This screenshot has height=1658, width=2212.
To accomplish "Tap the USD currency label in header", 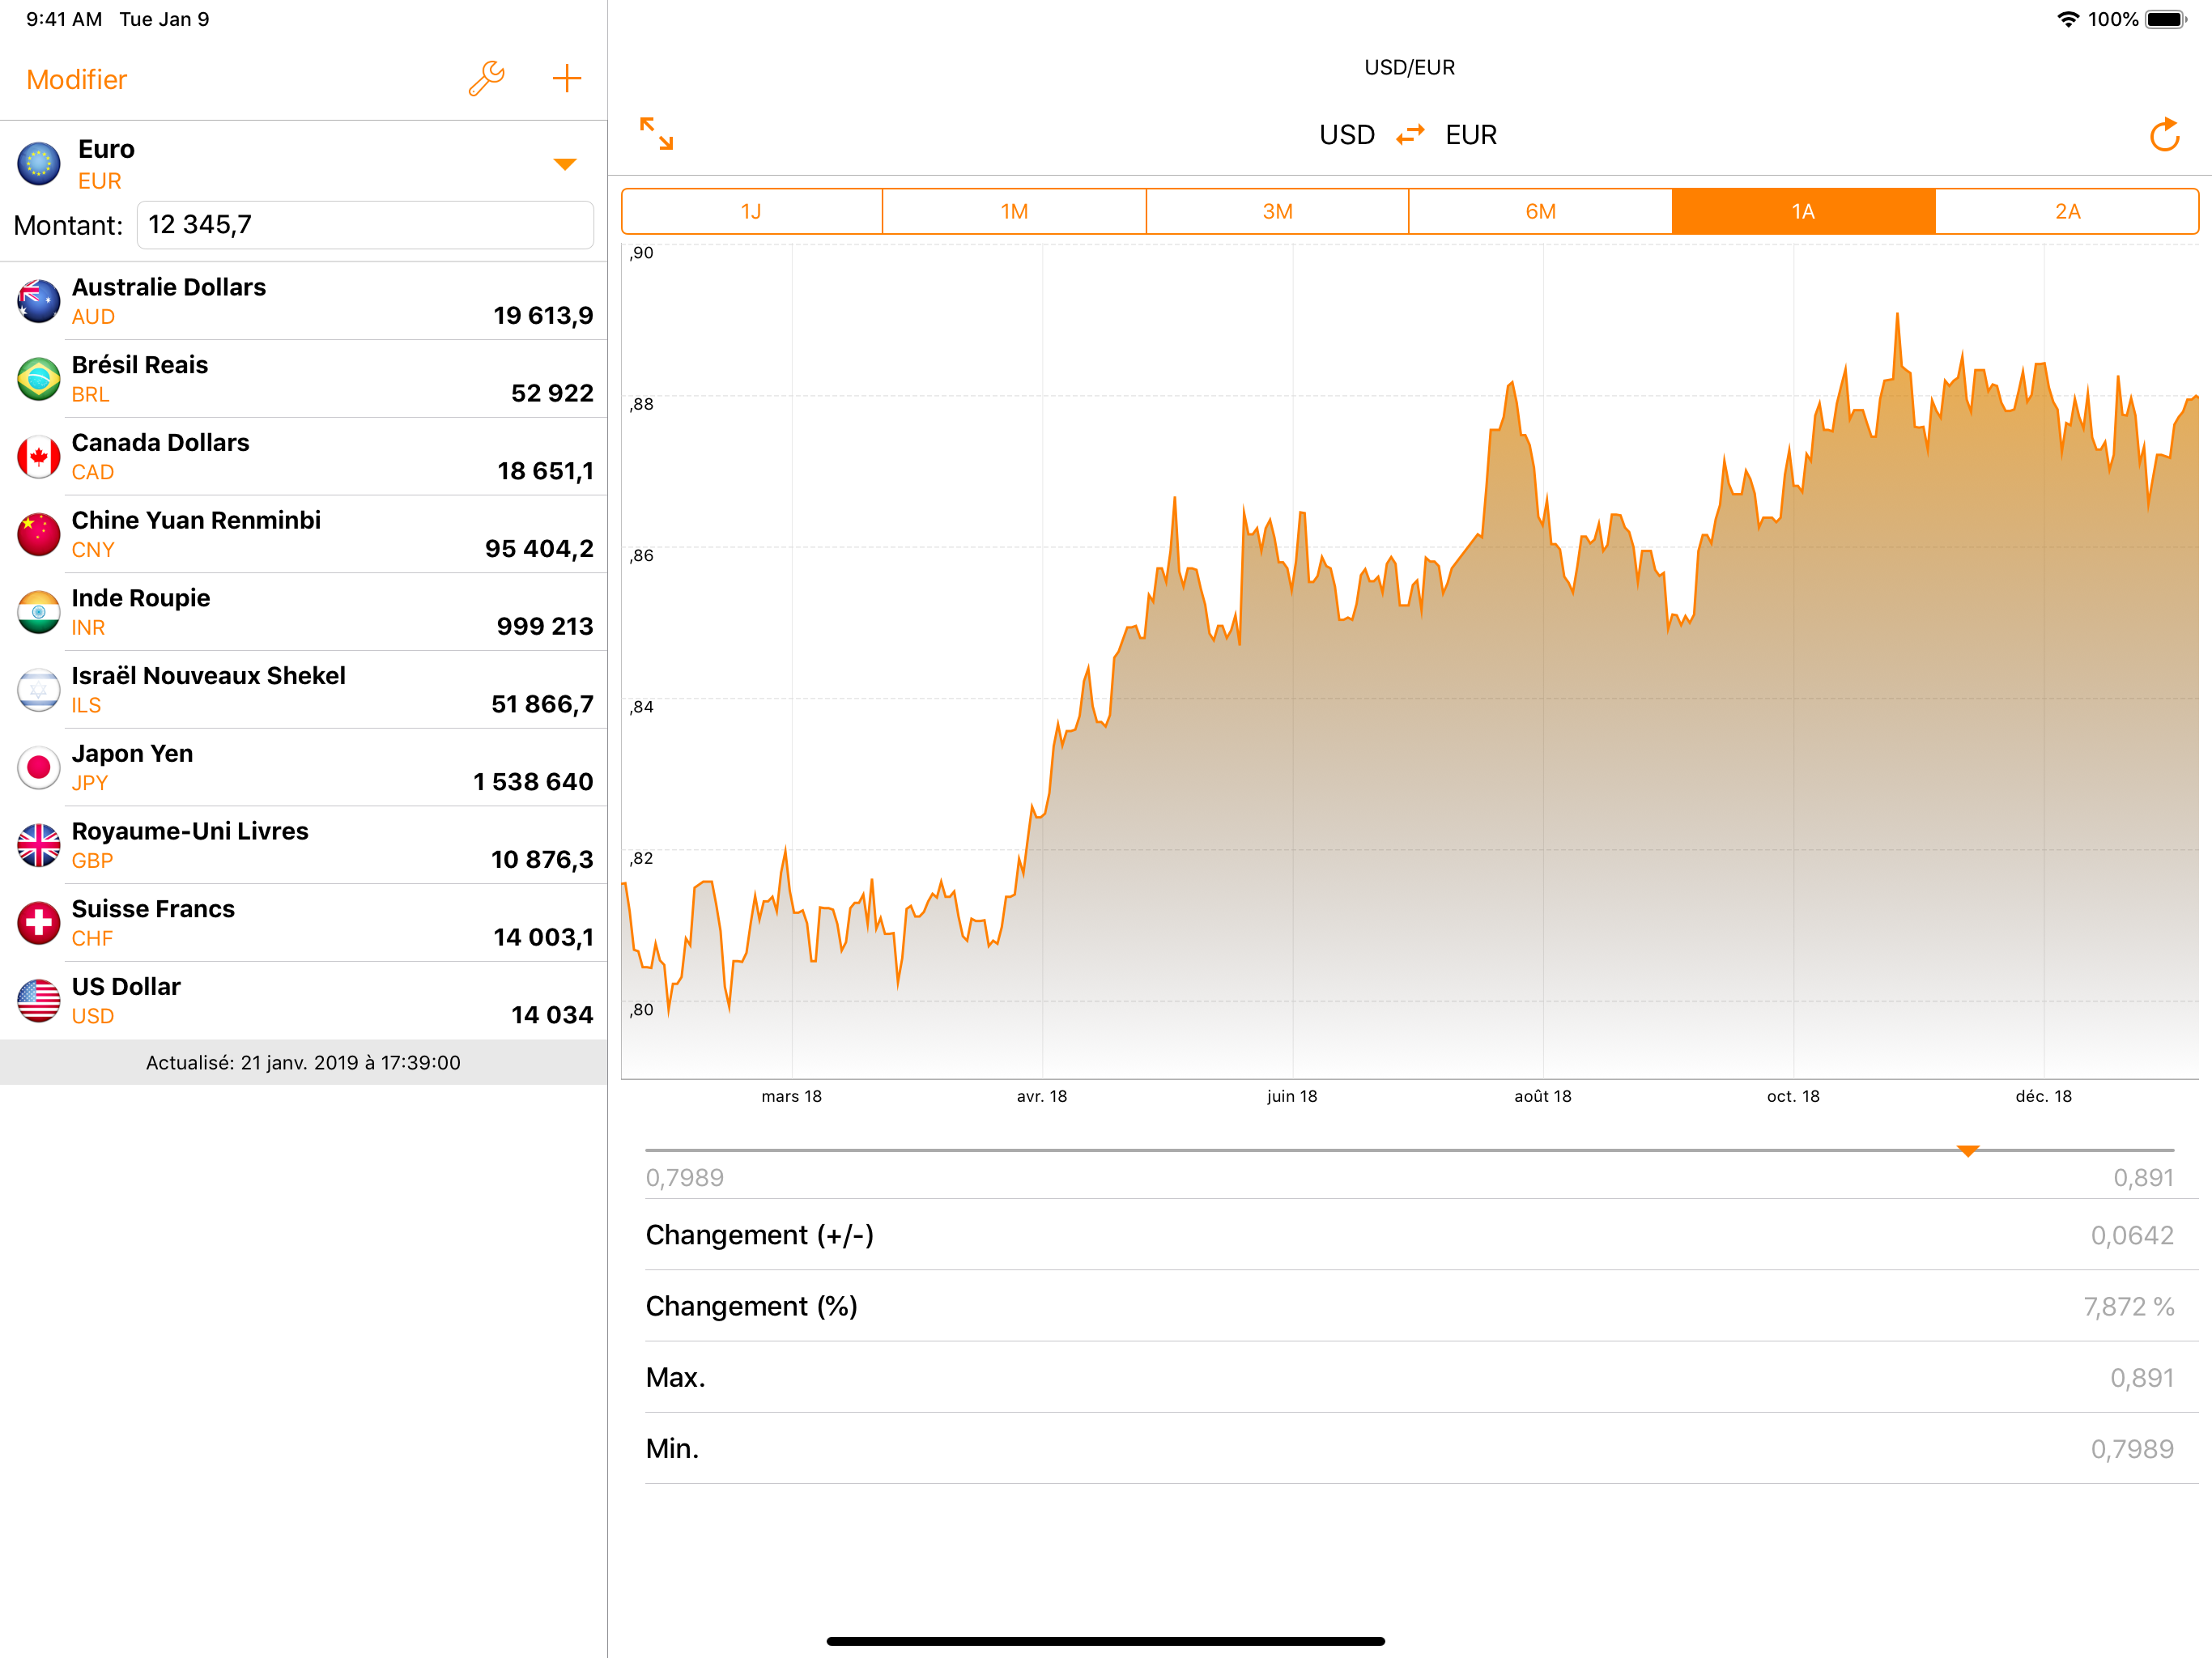I will (x=1346, y=135).
